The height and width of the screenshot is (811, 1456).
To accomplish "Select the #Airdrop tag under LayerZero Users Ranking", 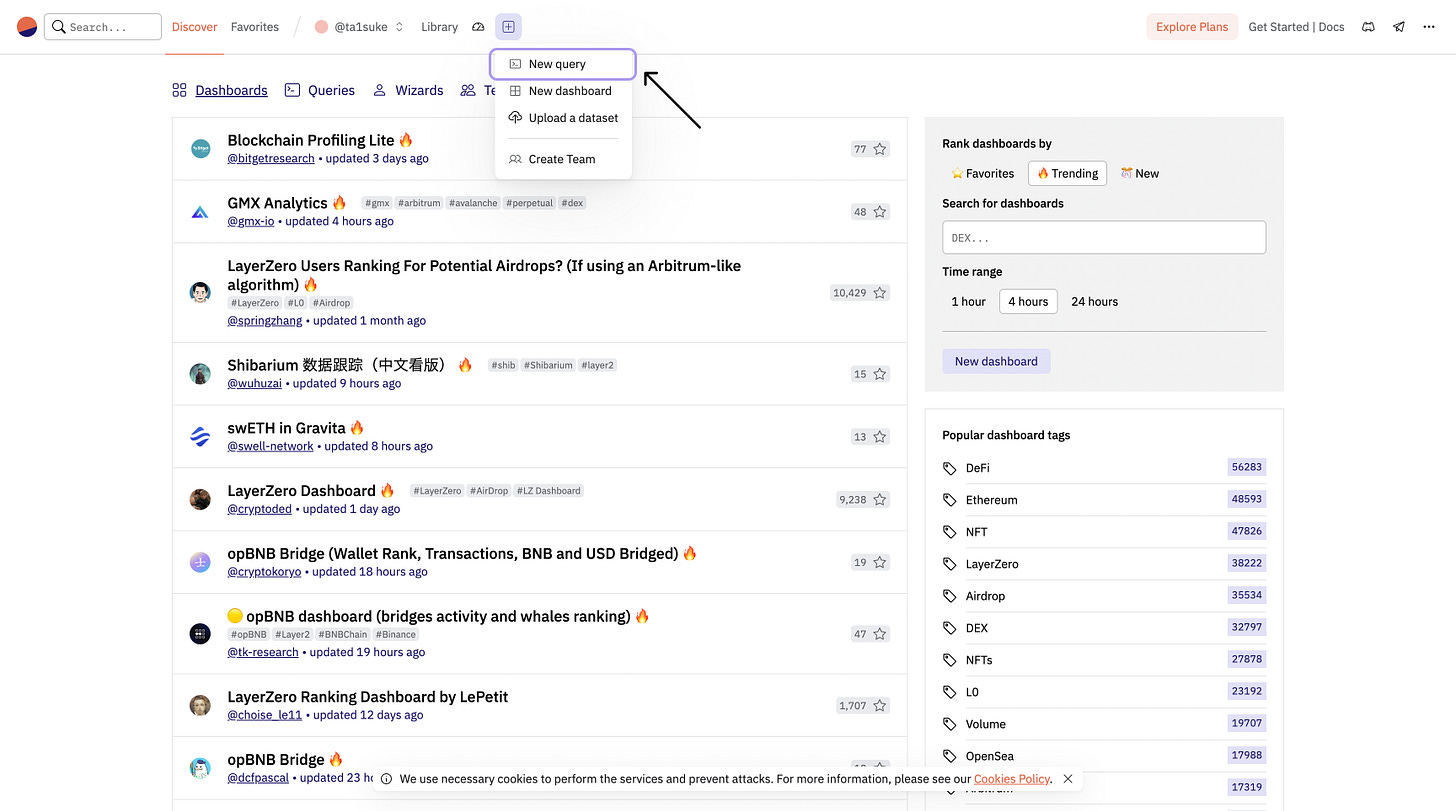I will (x=331, y=303).
